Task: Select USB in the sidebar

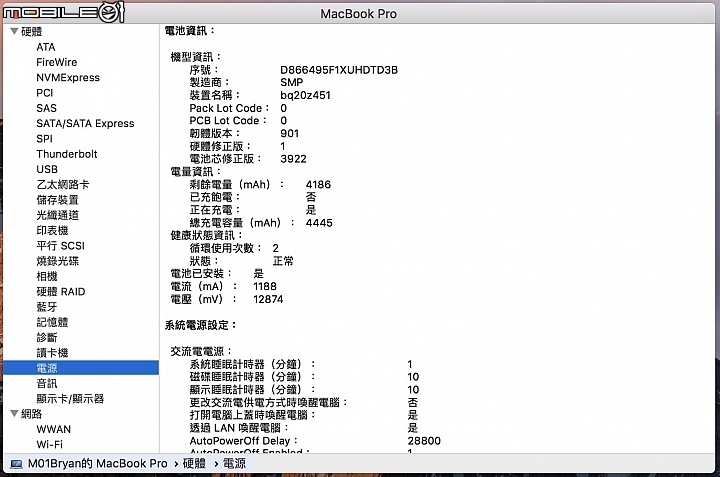Action: (x=47, y=169)
